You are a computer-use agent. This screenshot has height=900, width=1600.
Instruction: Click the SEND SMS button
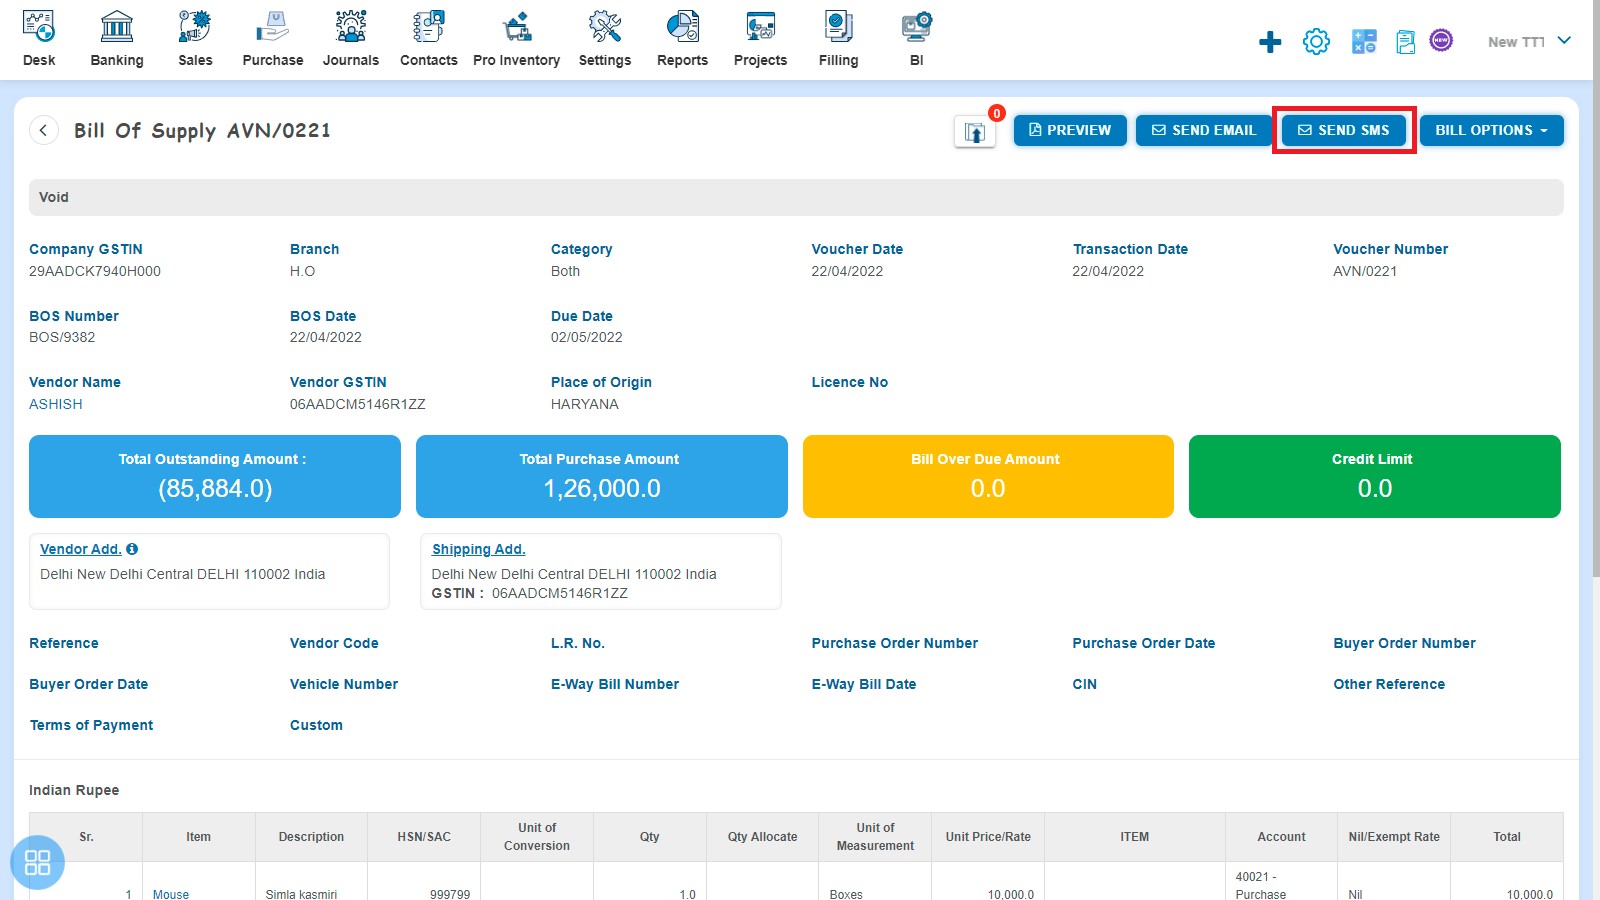1344,130
